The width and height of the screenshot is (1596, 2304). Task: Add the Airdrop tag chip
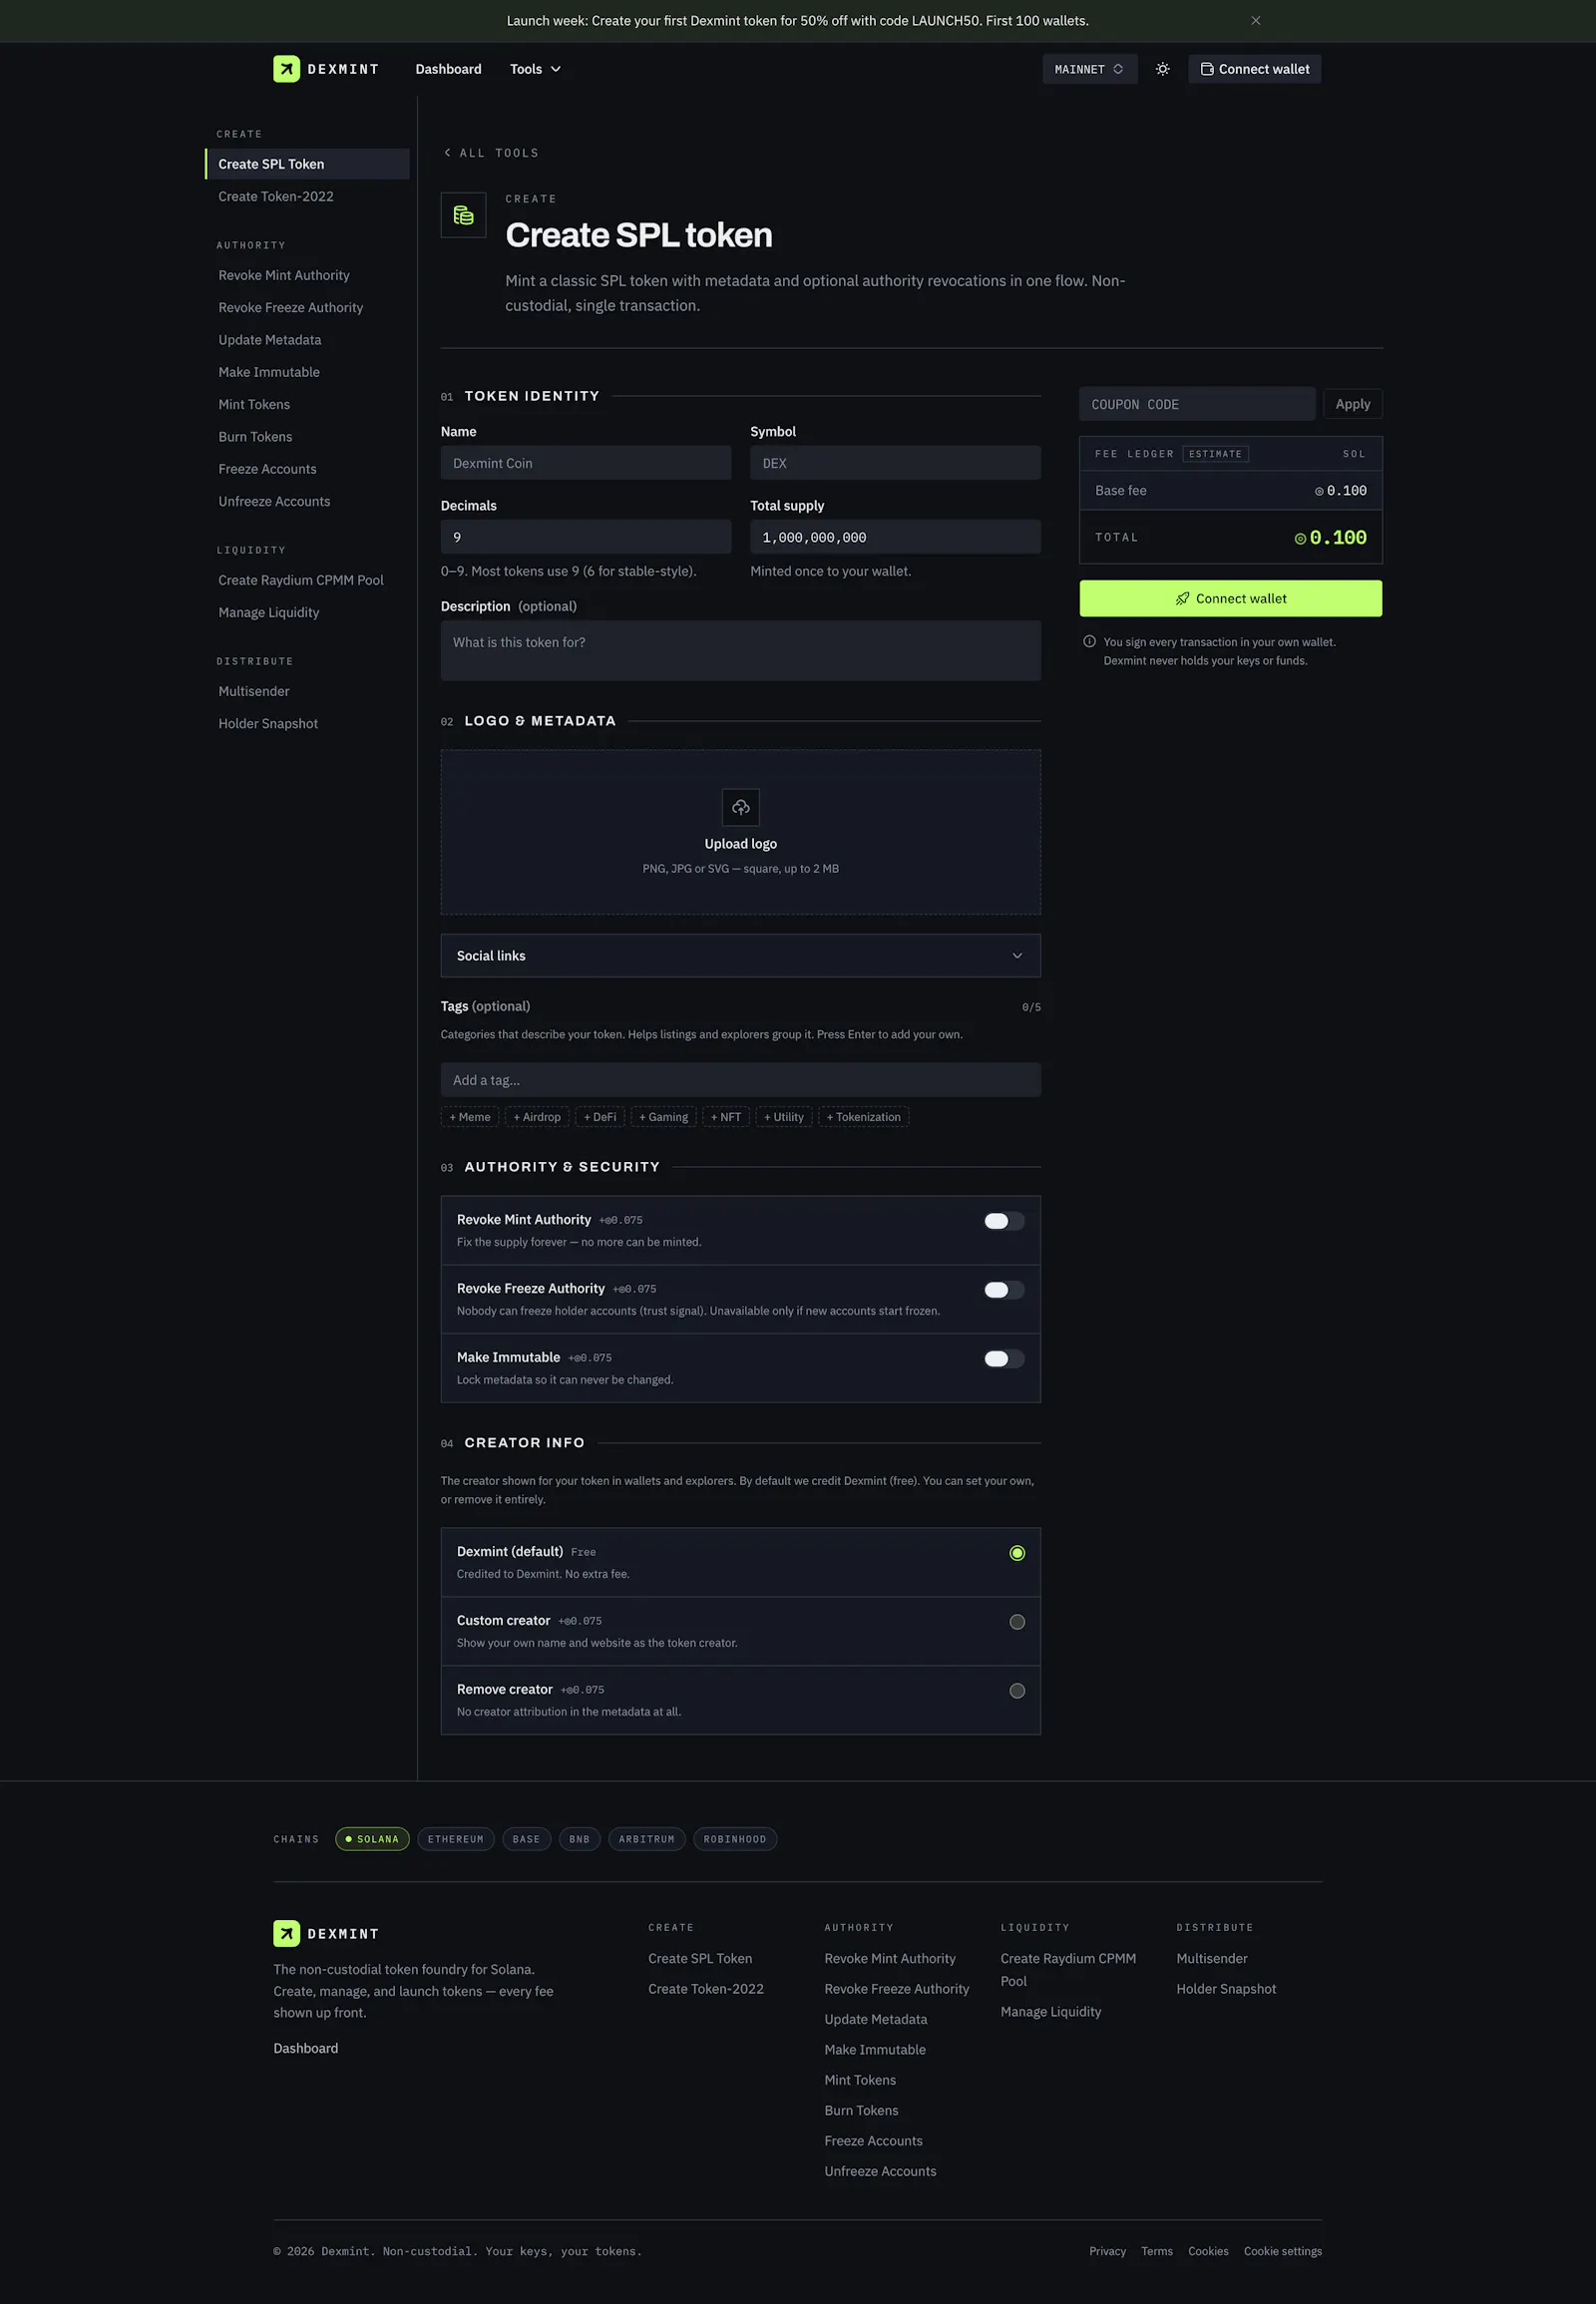click(537, 1117)
